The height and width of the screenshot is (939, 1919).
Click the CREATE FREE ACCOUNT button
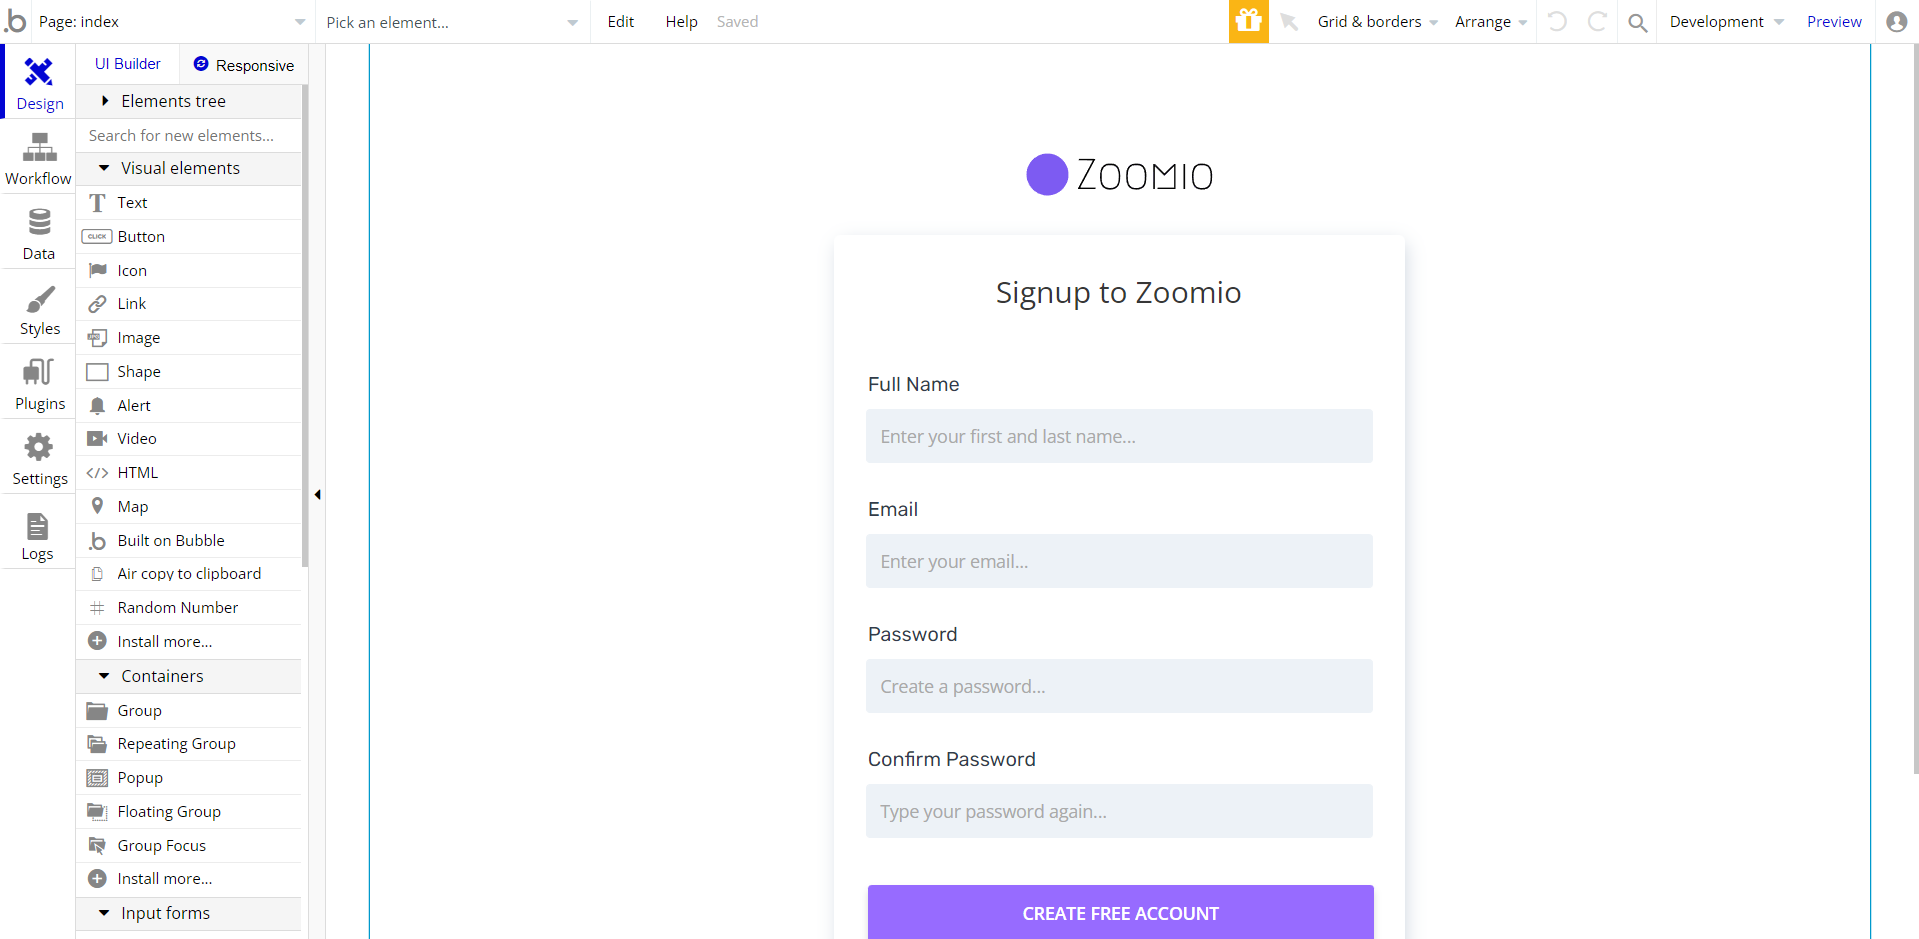pos(1120,912)
